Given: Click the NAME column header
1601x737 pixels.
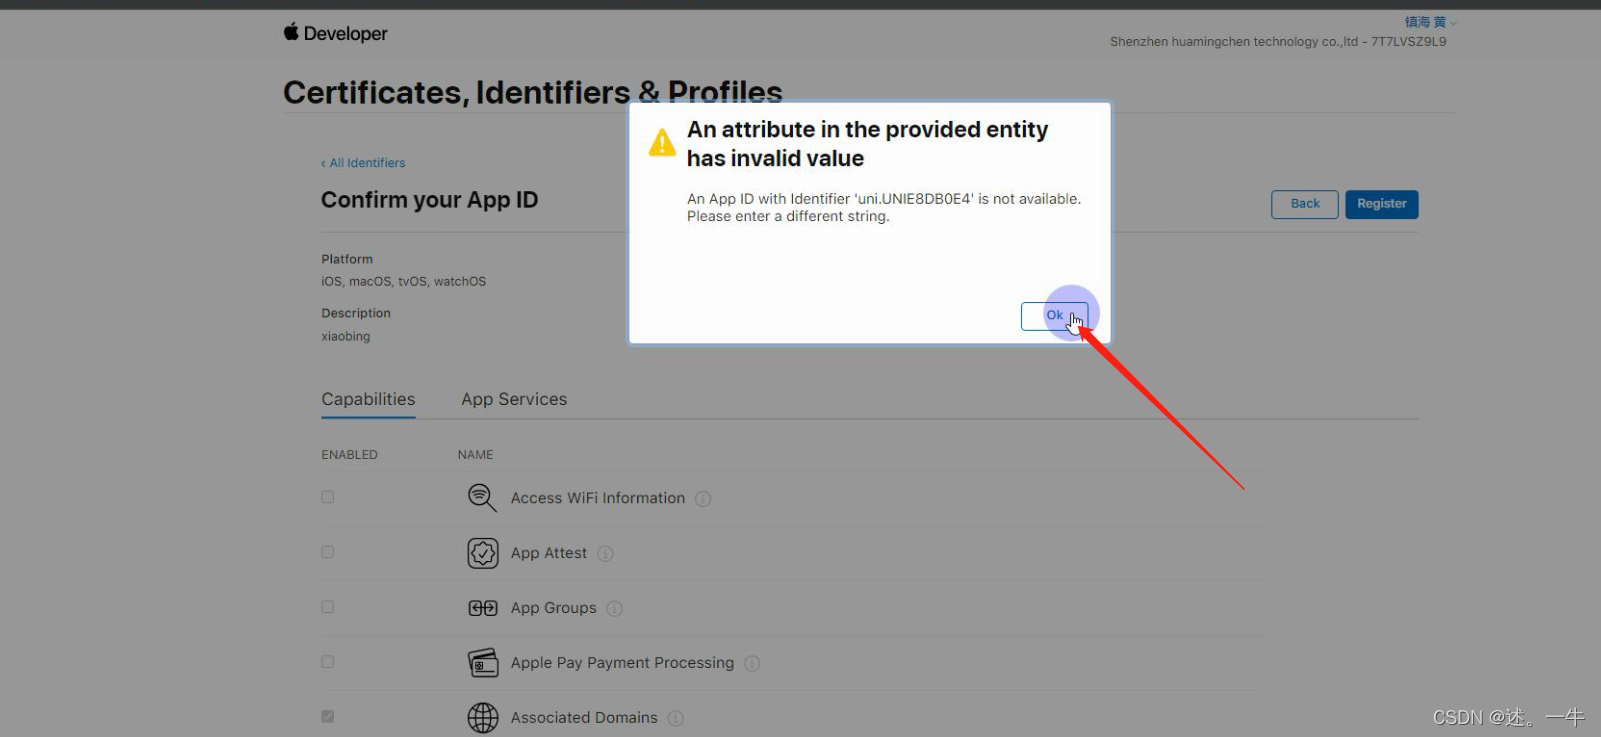Looking at the screenshot, I should 475,454.
